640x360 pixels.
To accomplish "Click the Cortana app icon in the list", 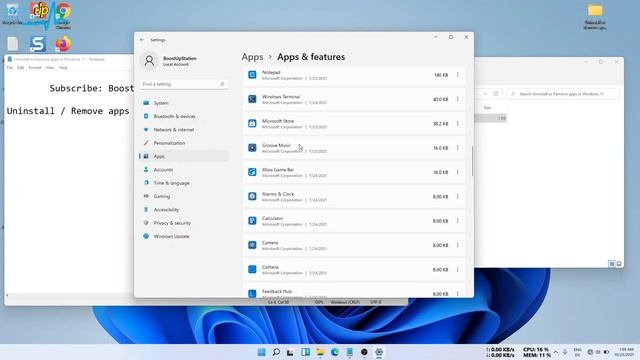I will 252,269.
